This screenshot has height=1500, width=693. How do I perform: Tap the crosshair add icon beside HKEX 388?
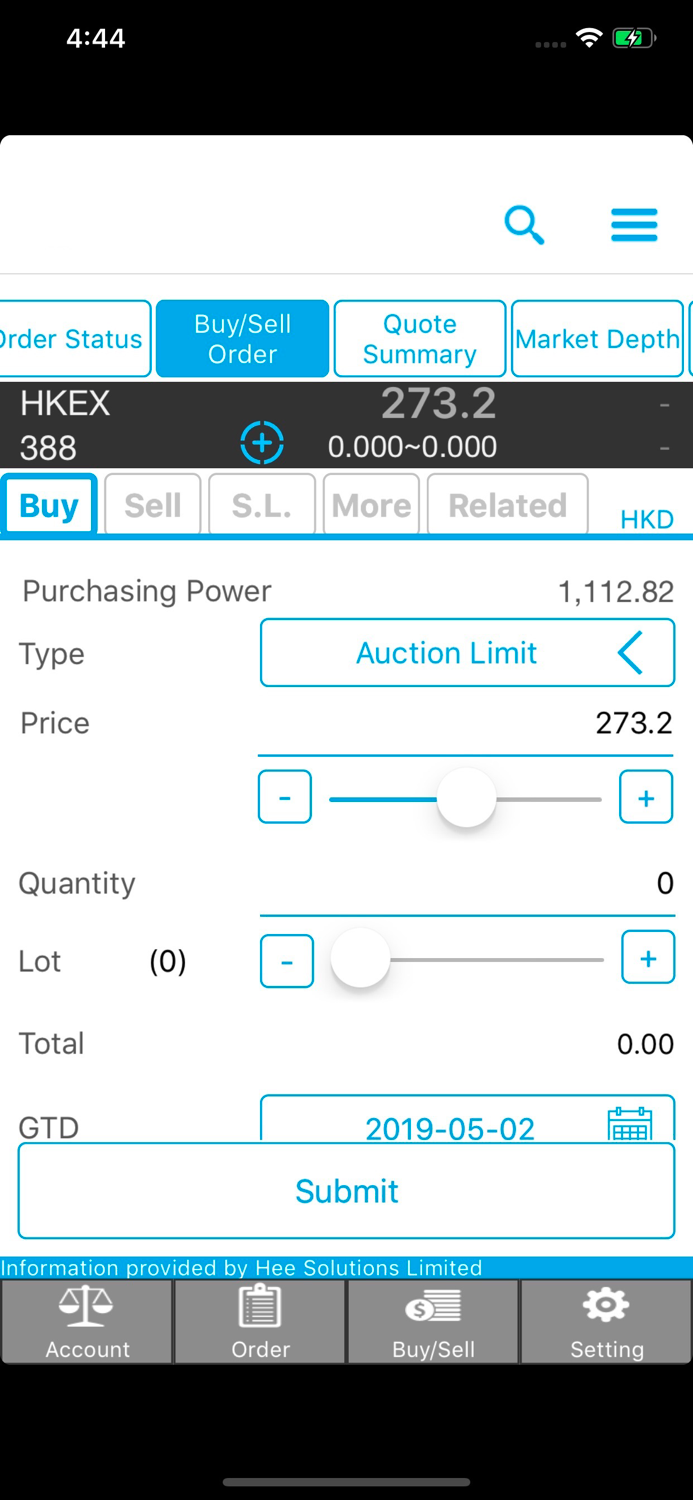tap(261, 441)
